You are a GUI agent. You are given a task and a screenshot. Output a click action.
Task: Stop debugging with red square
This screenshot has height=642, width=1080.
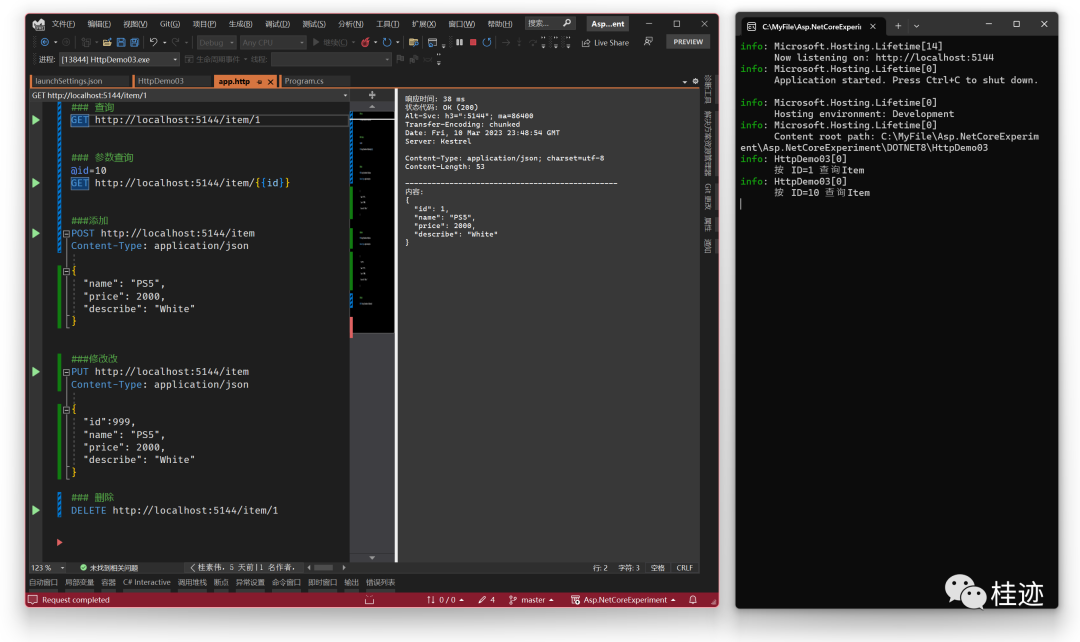pos(473,43)
